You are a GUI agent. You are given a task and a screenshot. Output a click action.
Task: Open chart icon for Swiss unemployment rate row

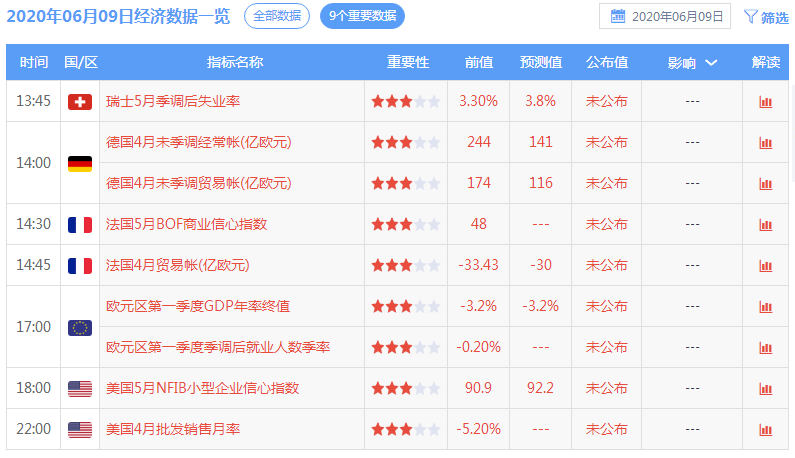pyautogui.click(x=765, y=102)
